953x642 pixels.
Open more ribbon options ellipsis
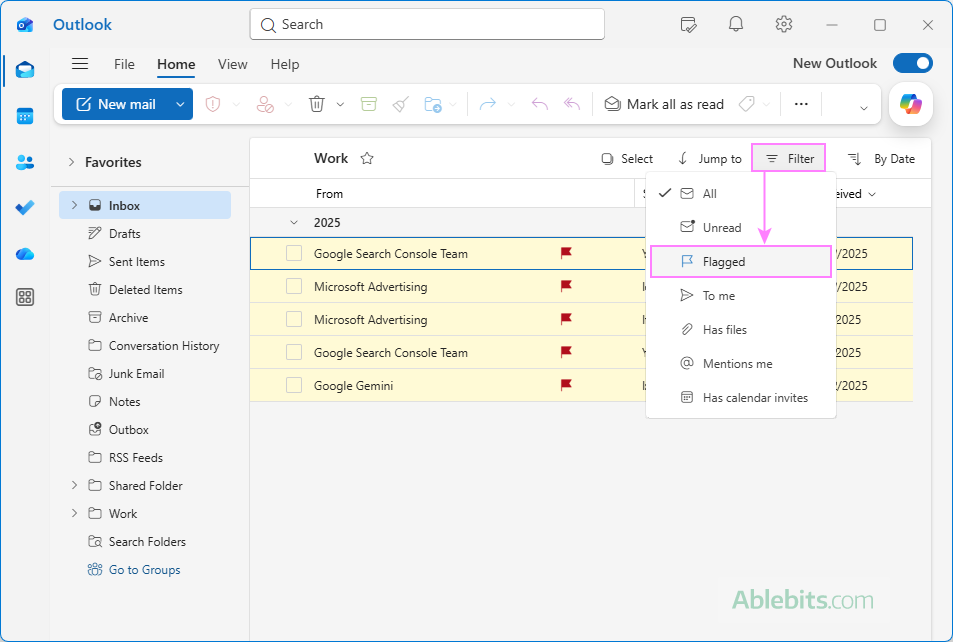point(801,105)
